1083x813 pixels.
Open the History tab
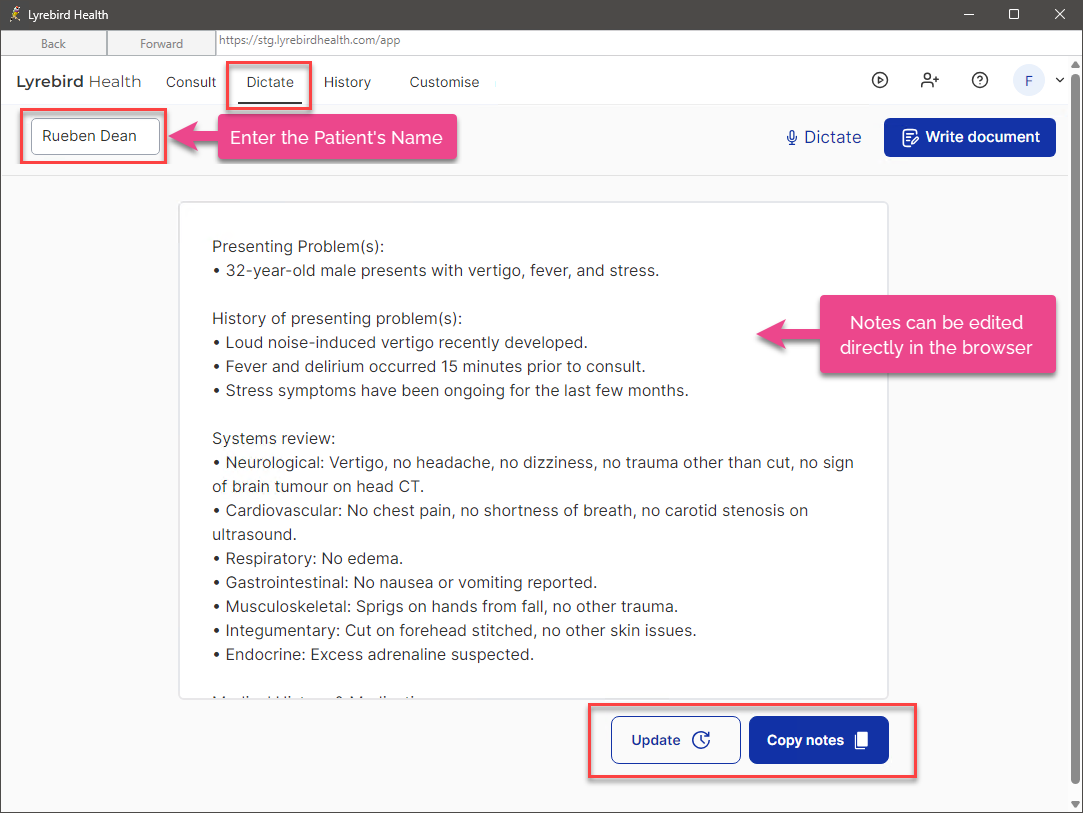[347, 82]
